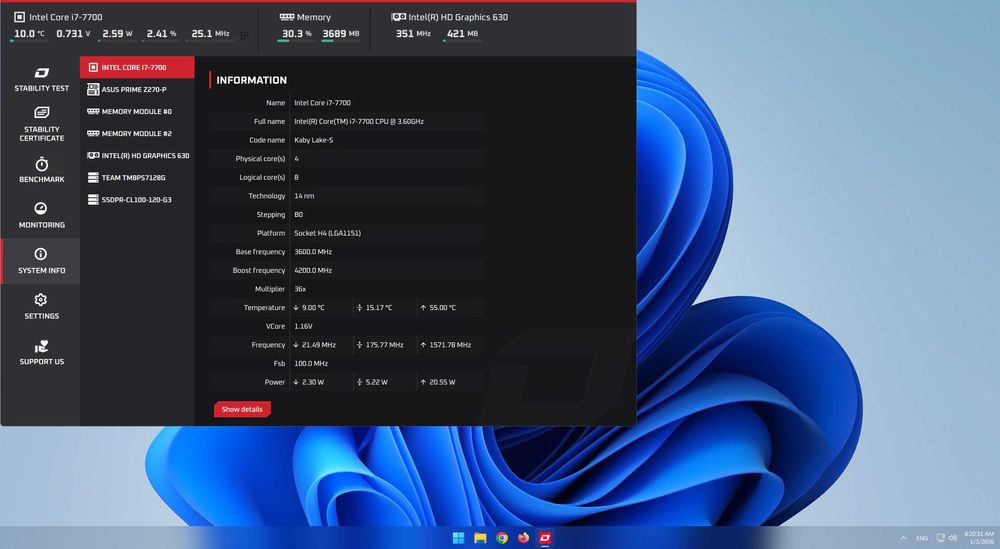Screen dimensions: 1000x549
Task: Click the minimum temperature 9.00 °C cell
Action: 309,307
